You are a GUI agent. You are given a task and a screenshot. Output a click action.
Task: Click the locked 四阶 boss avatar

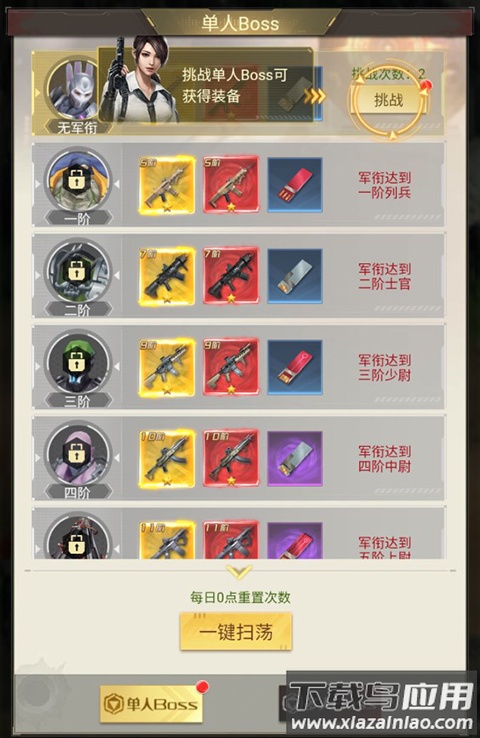pyautogui.click(x=78, y=455)
